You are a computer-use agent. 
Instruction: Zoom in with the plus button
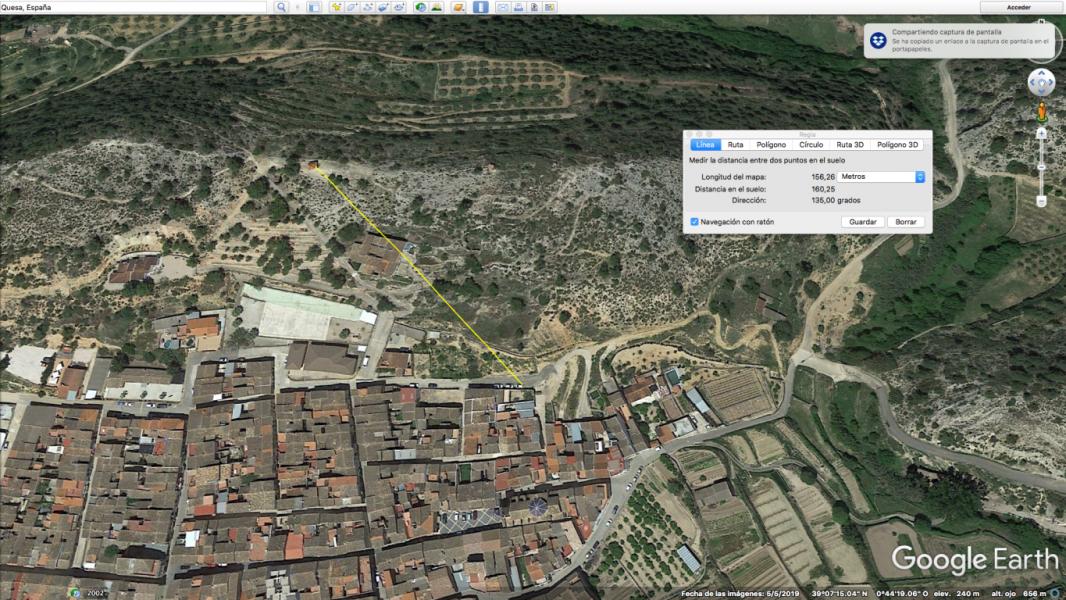pyautogui.click(x=1041, y=133)
